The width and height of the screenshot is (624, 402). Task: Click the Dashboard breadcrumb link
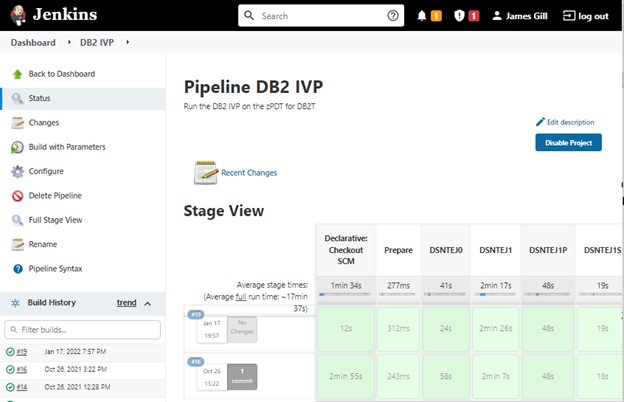pos(33,42)
